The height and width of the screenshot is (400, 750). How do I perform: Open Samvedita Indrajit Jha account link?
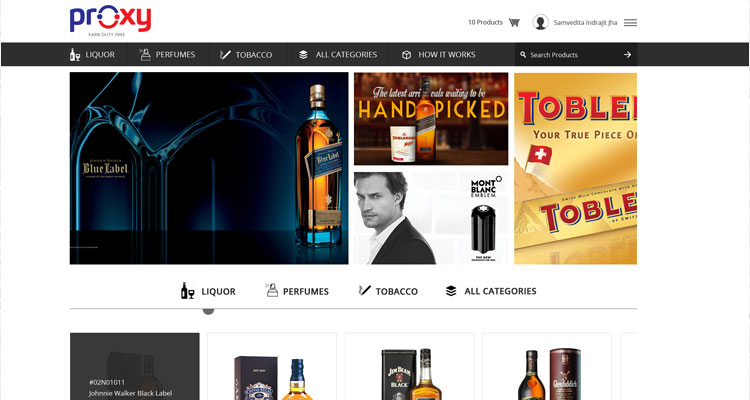click(585, 22)
